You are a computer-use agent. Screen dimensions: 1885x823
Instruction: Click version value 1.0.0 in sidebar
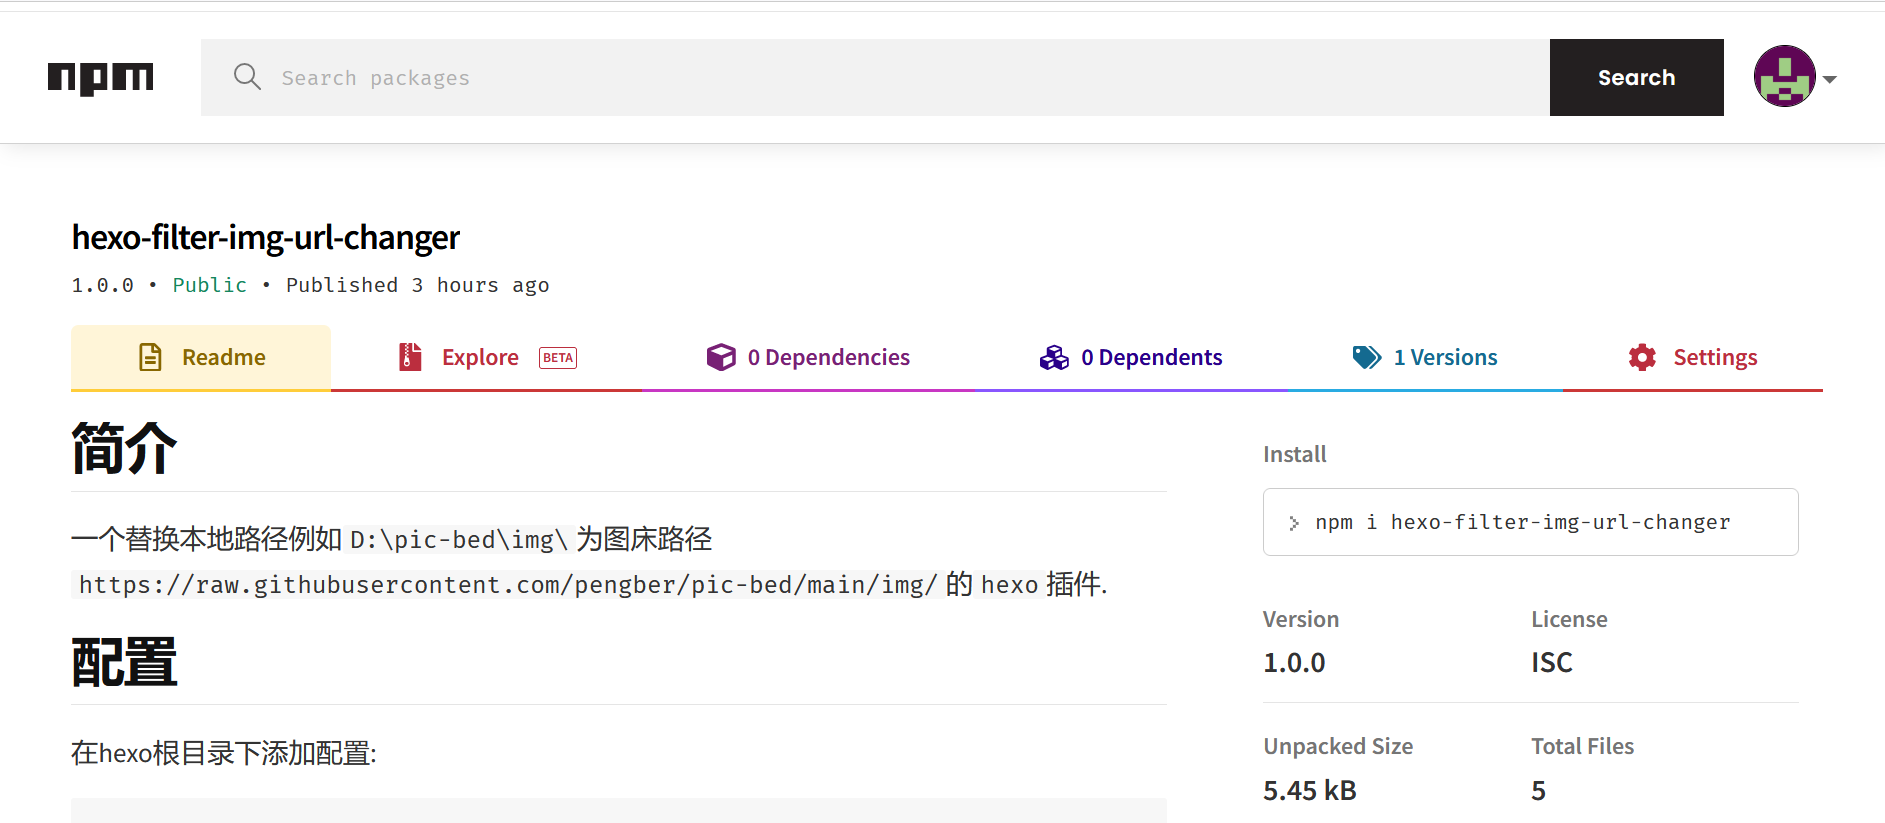[x=1294, y=662]
